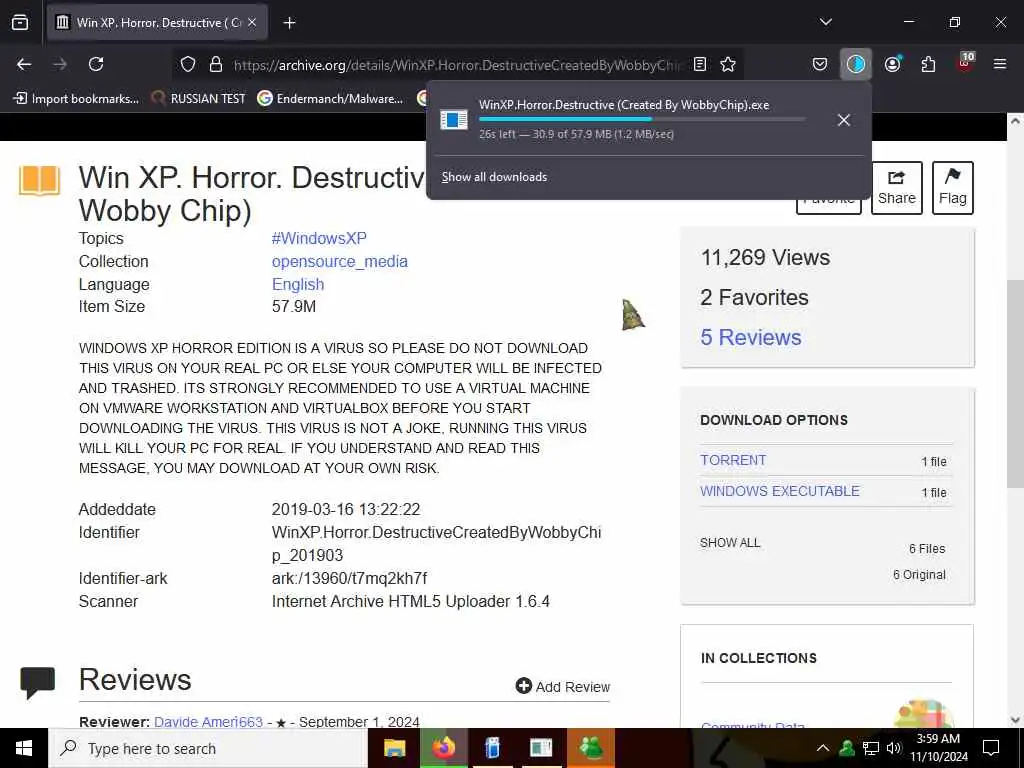1024x768 pixels.
Task: Jump to 5 Reviews link
Action: 750,337
